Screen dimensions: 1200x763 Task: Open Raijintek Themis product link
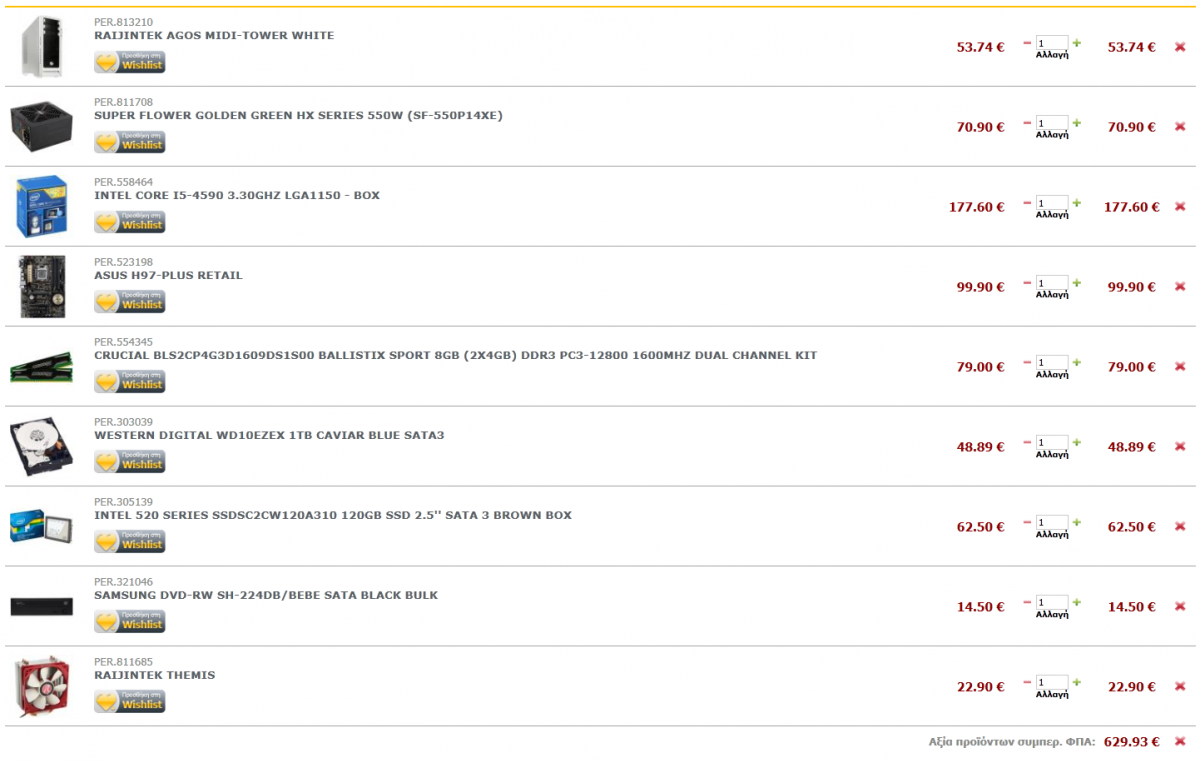(155, 676)
